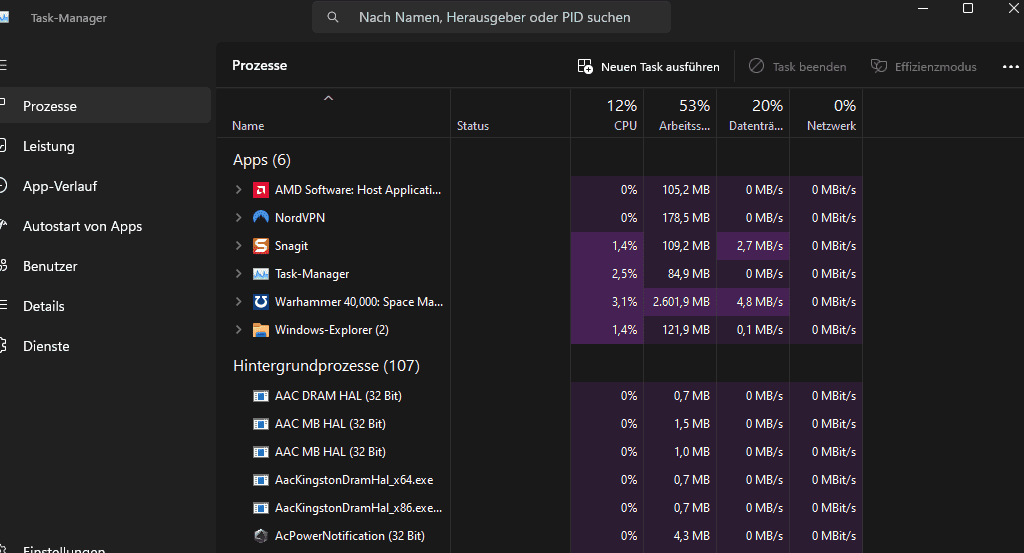
Task: Click Neuen Task ausführen button
Action: click(x=648, y=67)
